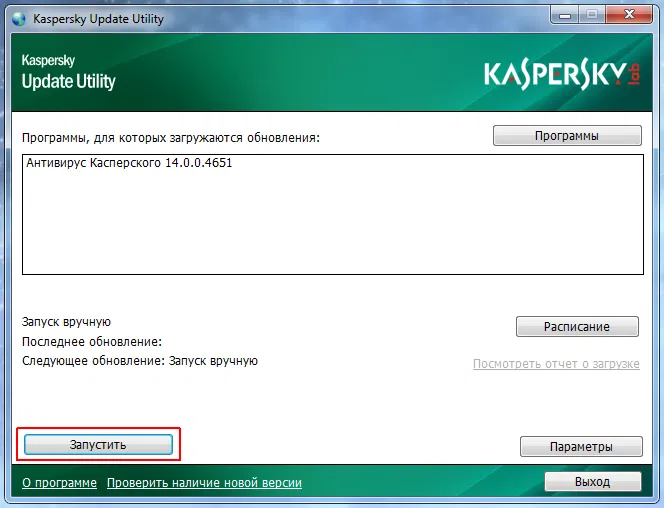
Task: Maximize the Kaspersky Update Utility window
Action: tap(592, 15)
